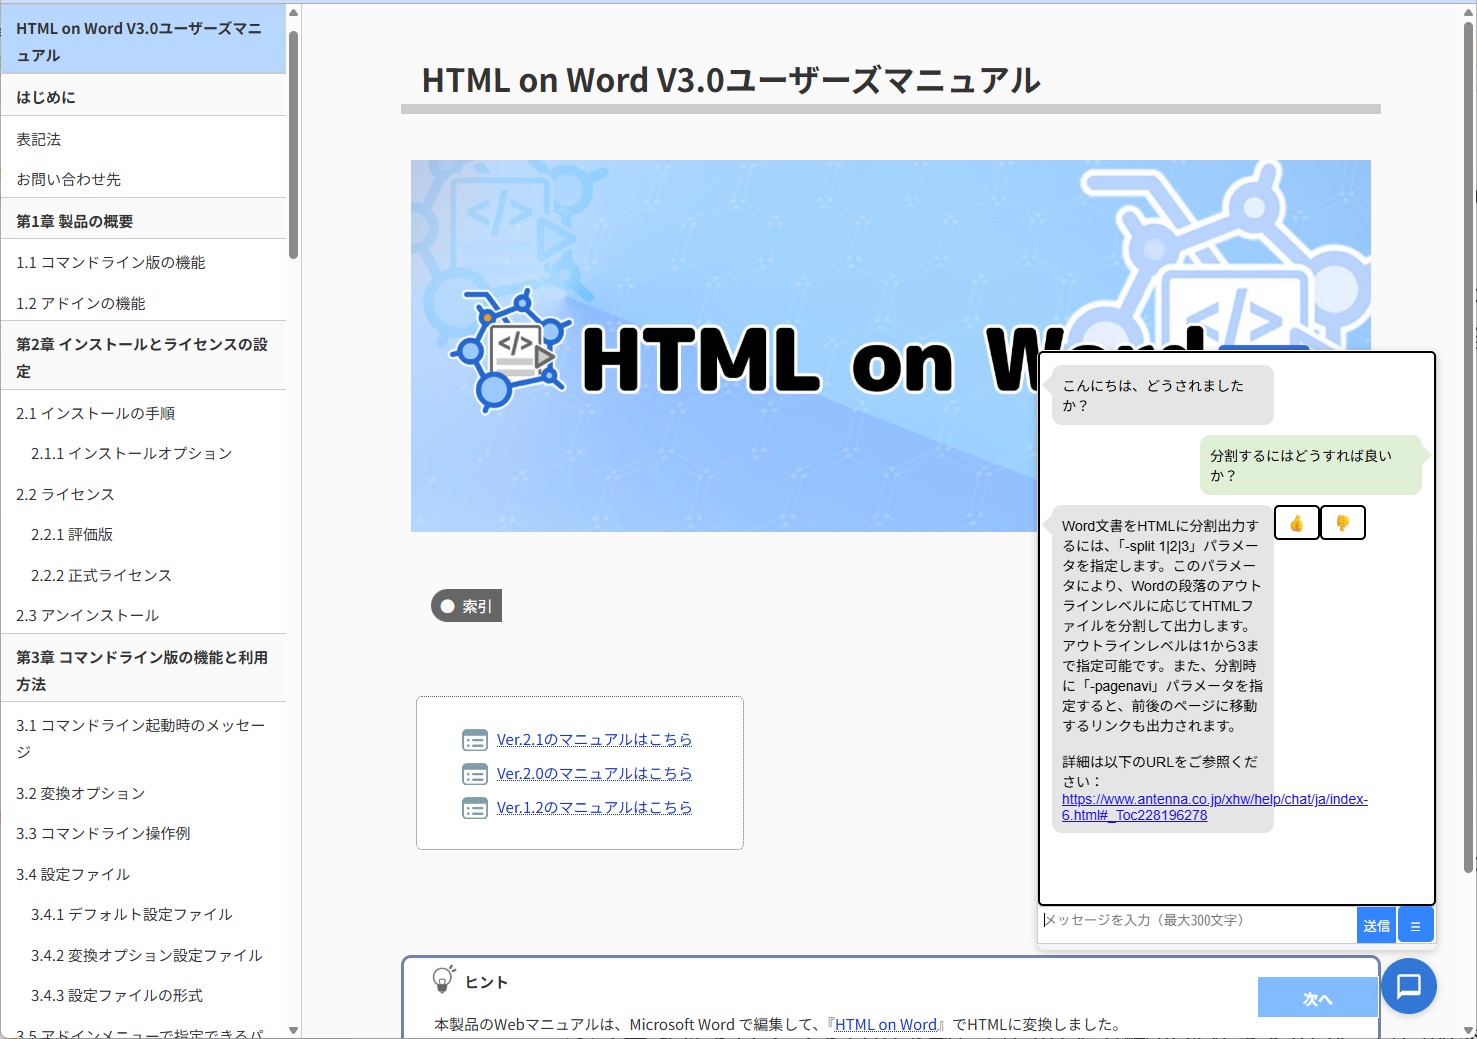
Task: Click sidebar scrollbar up arrow
Action: (293, 12)
